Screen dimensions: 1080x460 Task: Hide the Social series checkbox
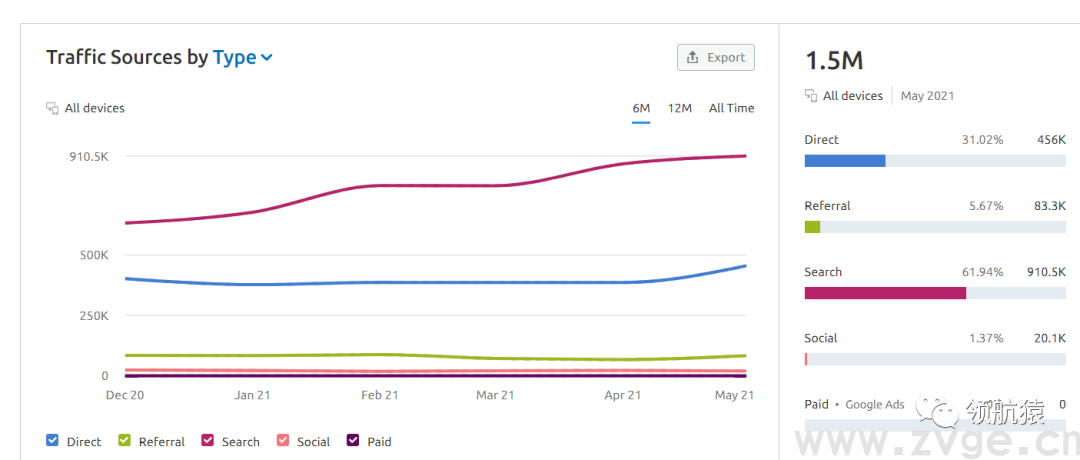pos(283,441)
